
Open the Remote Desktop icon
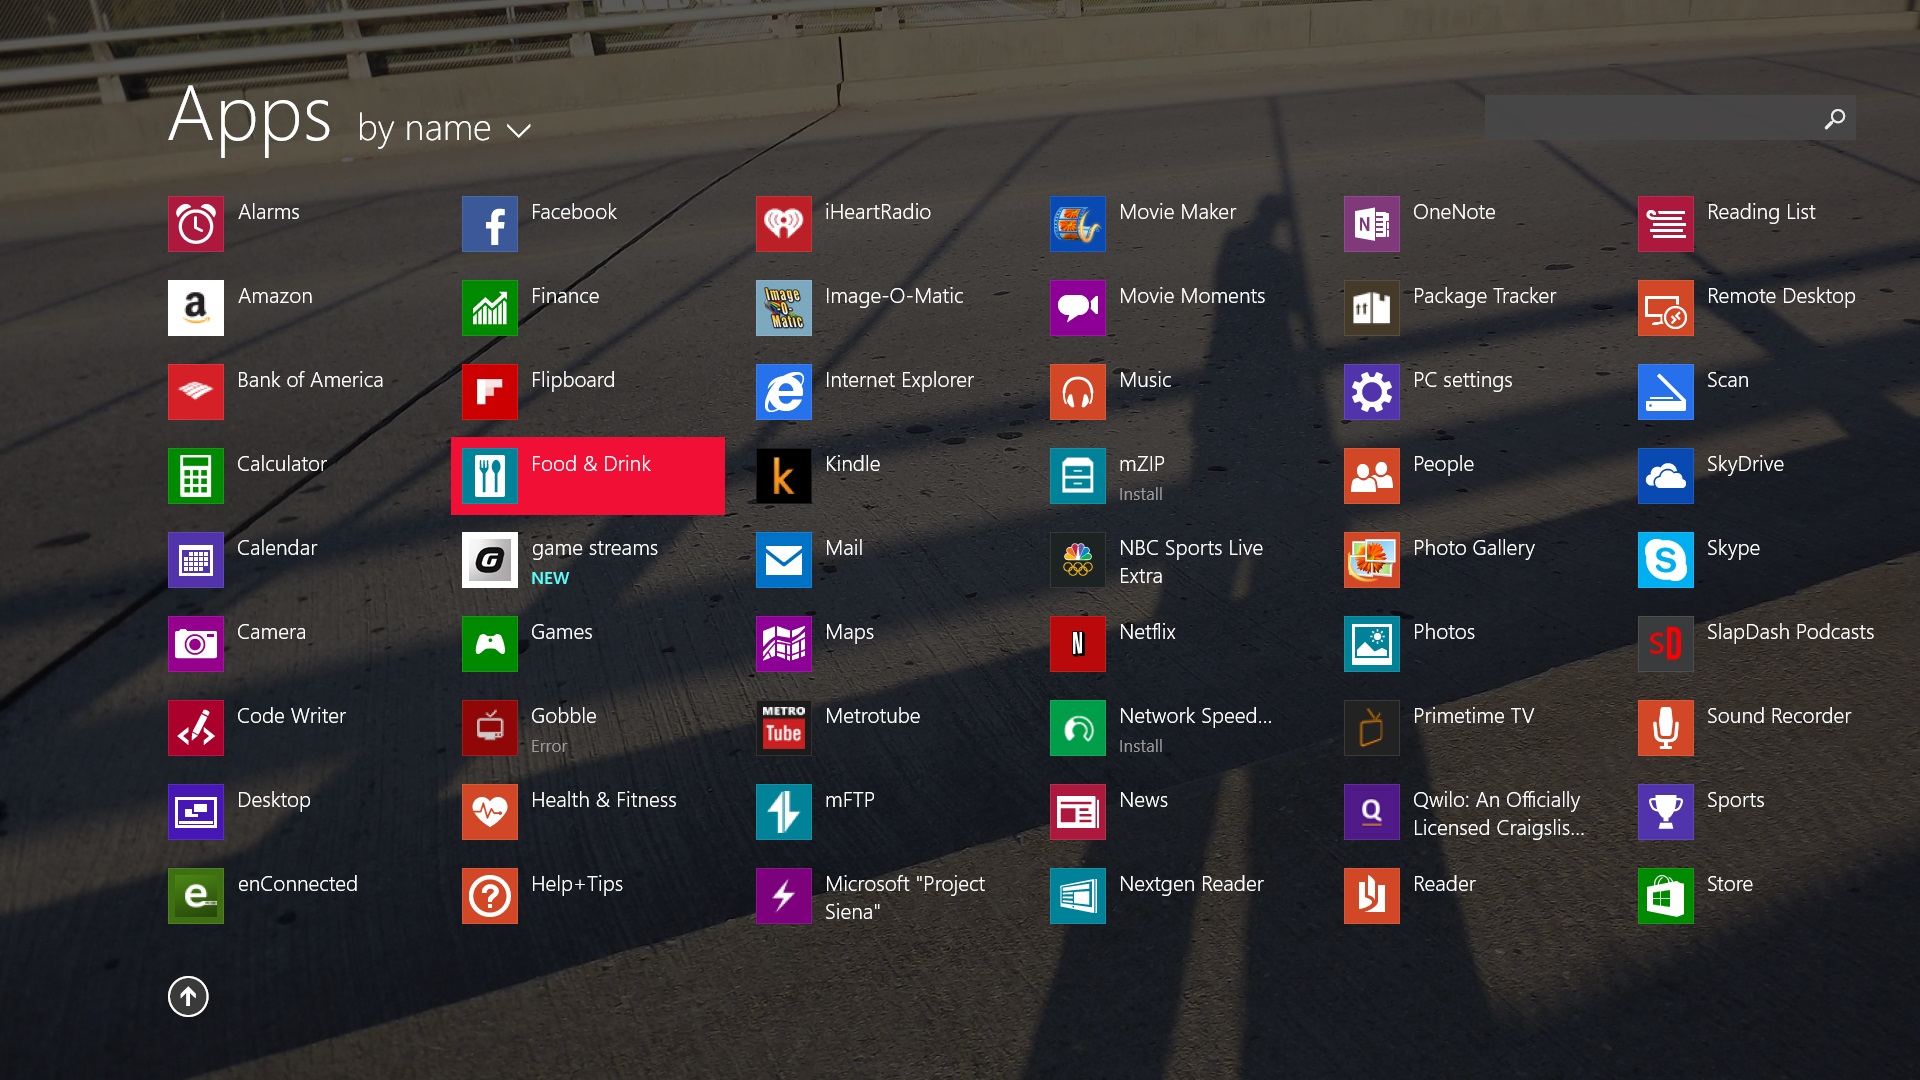(x=1666, y=308)
